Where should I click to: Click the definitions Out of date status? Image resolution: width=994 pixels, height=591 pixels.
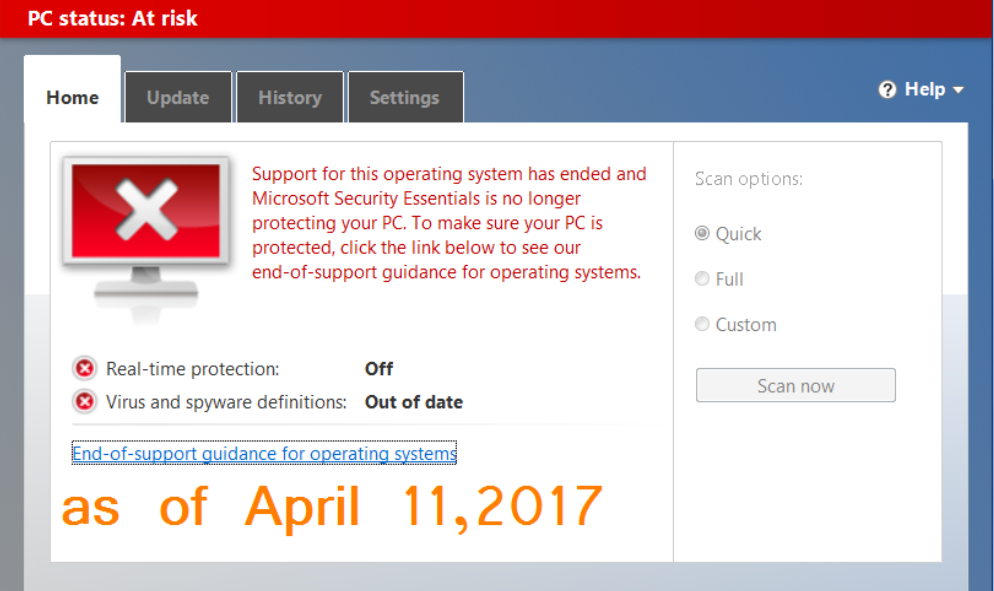pyautogui.click(x=413, y=402)
